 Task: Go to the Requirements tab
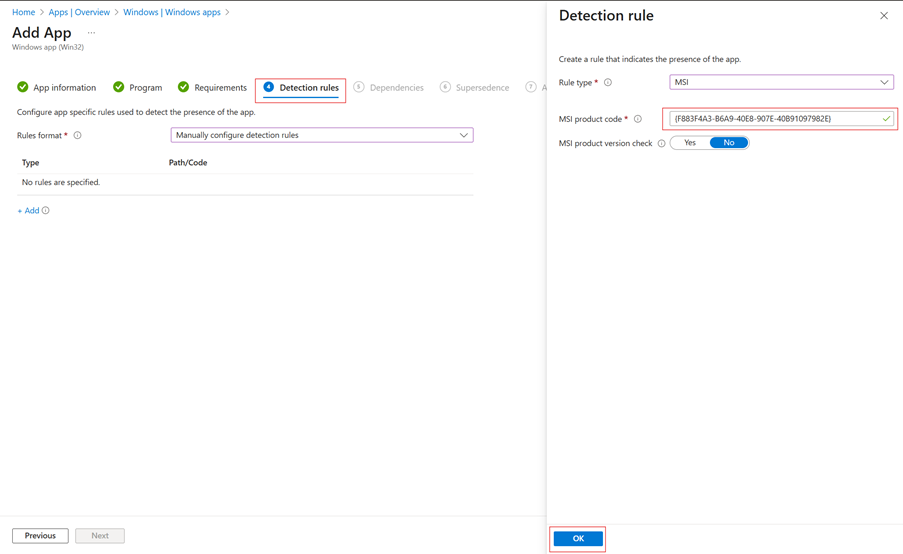point(221,88)
